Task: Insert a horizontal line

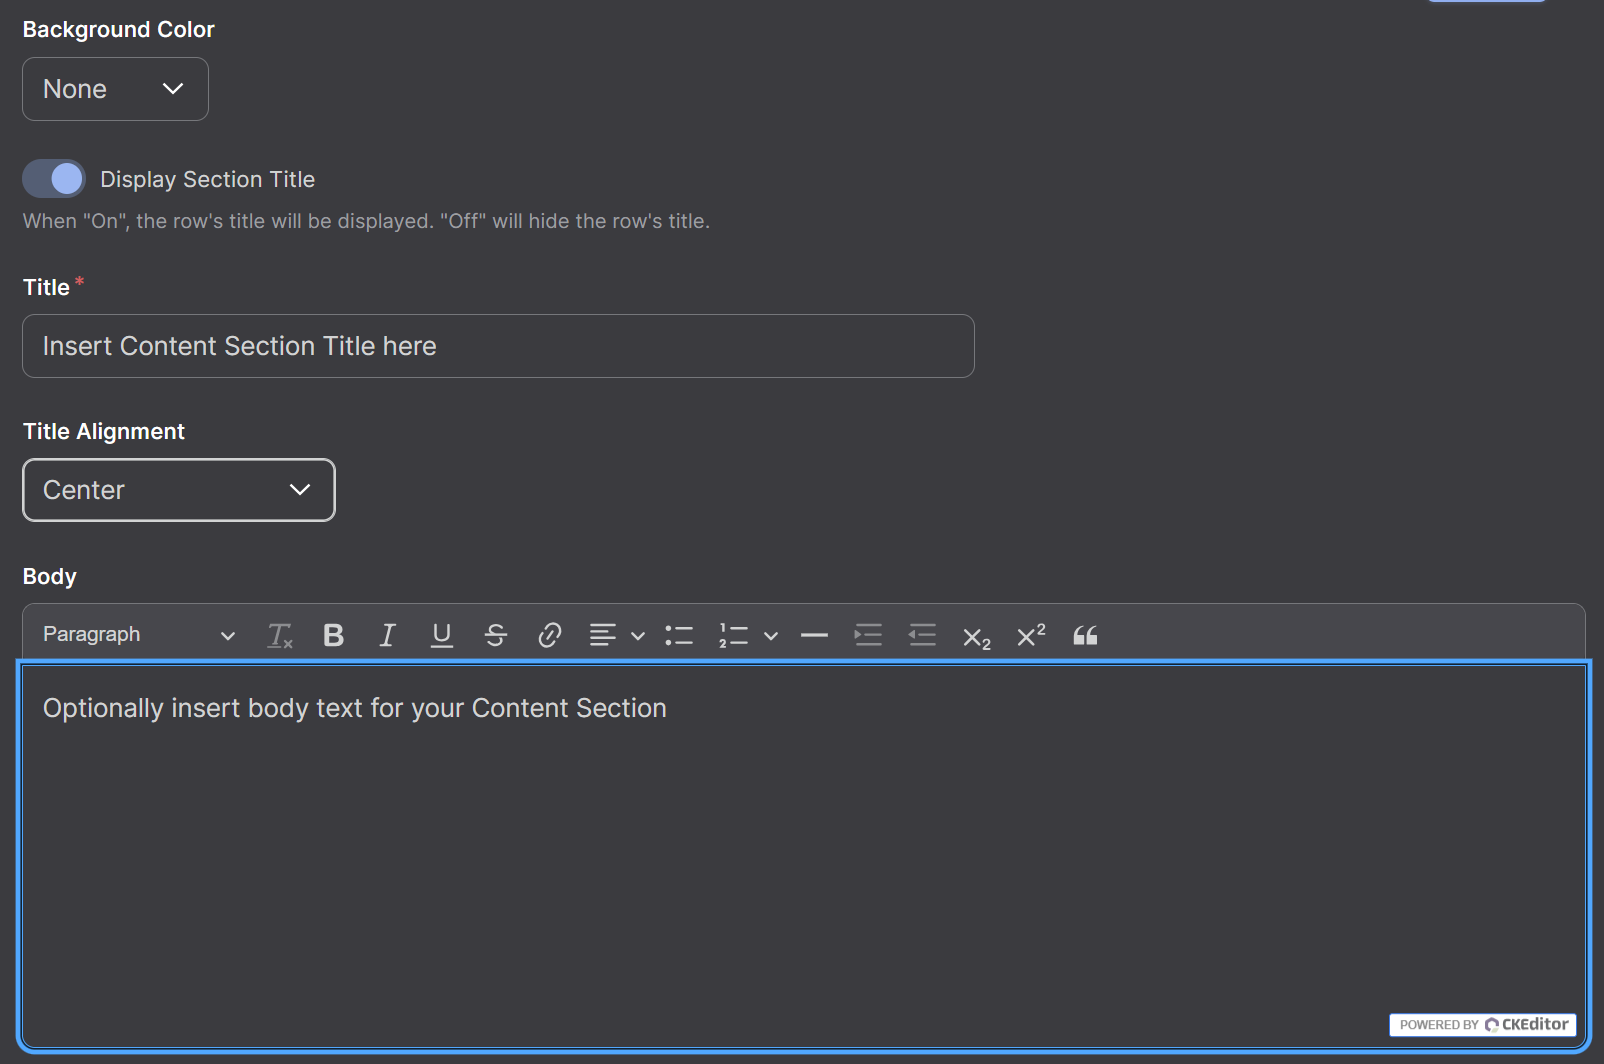Action: click(x=814, y=635)
